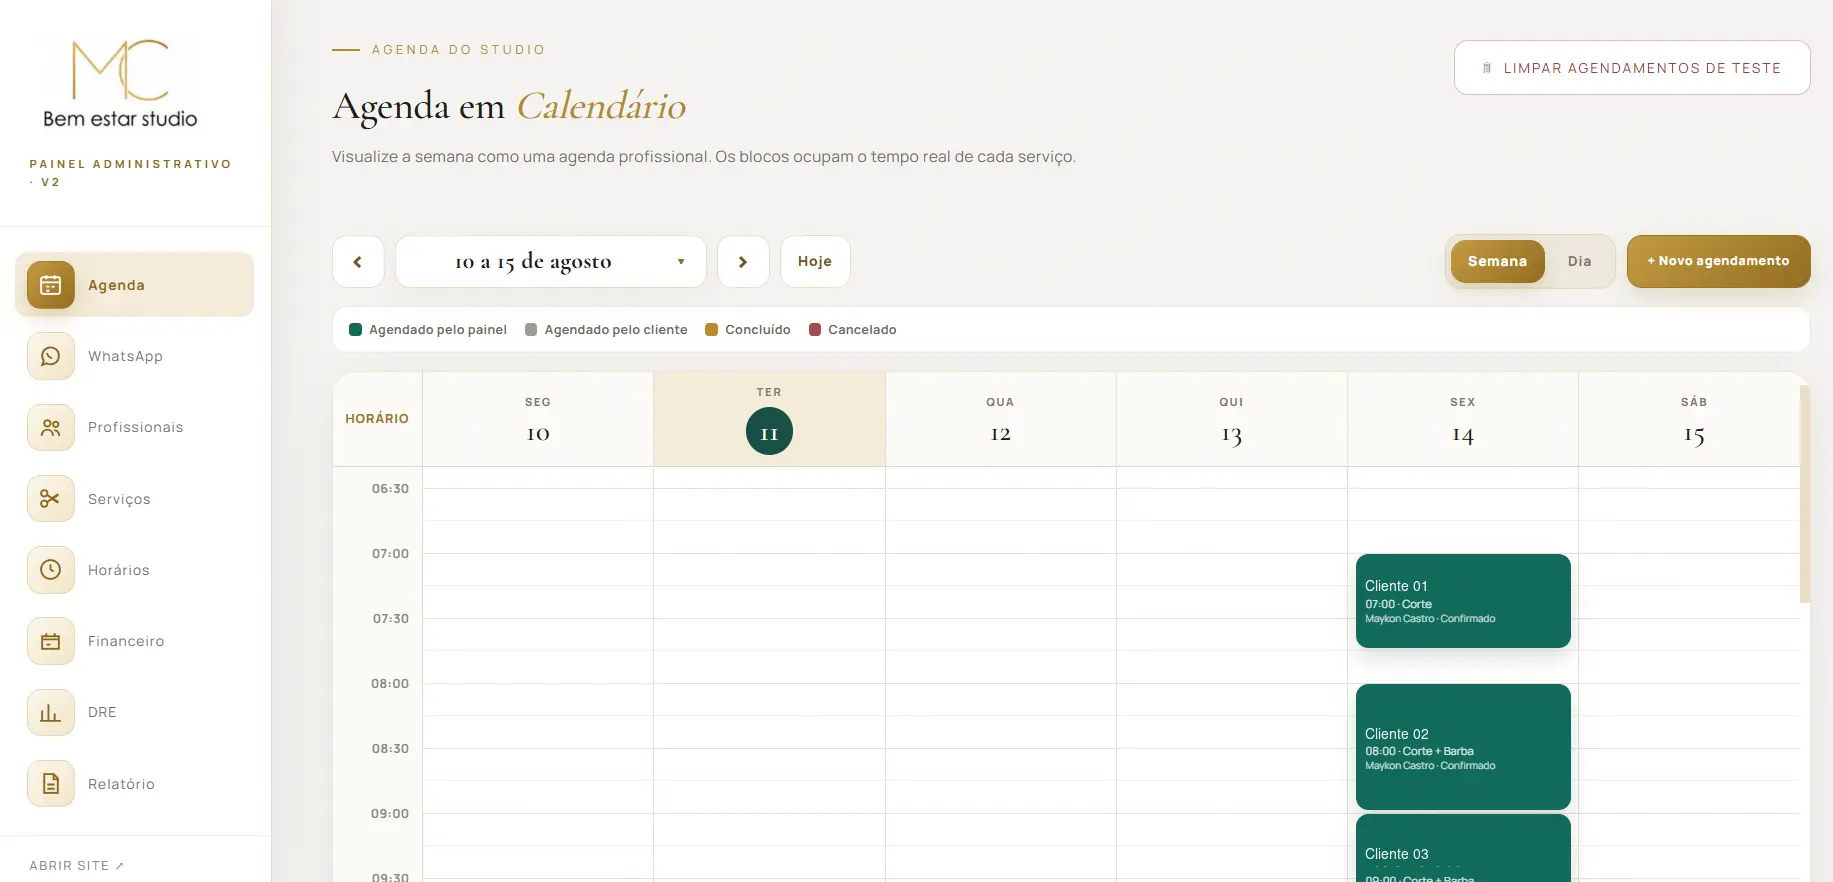The image size is (1833, 882).
Task: Open the week range dropdown '10 a 15 de agosto'
Action: pyautogui.click(x=551, y=262)
